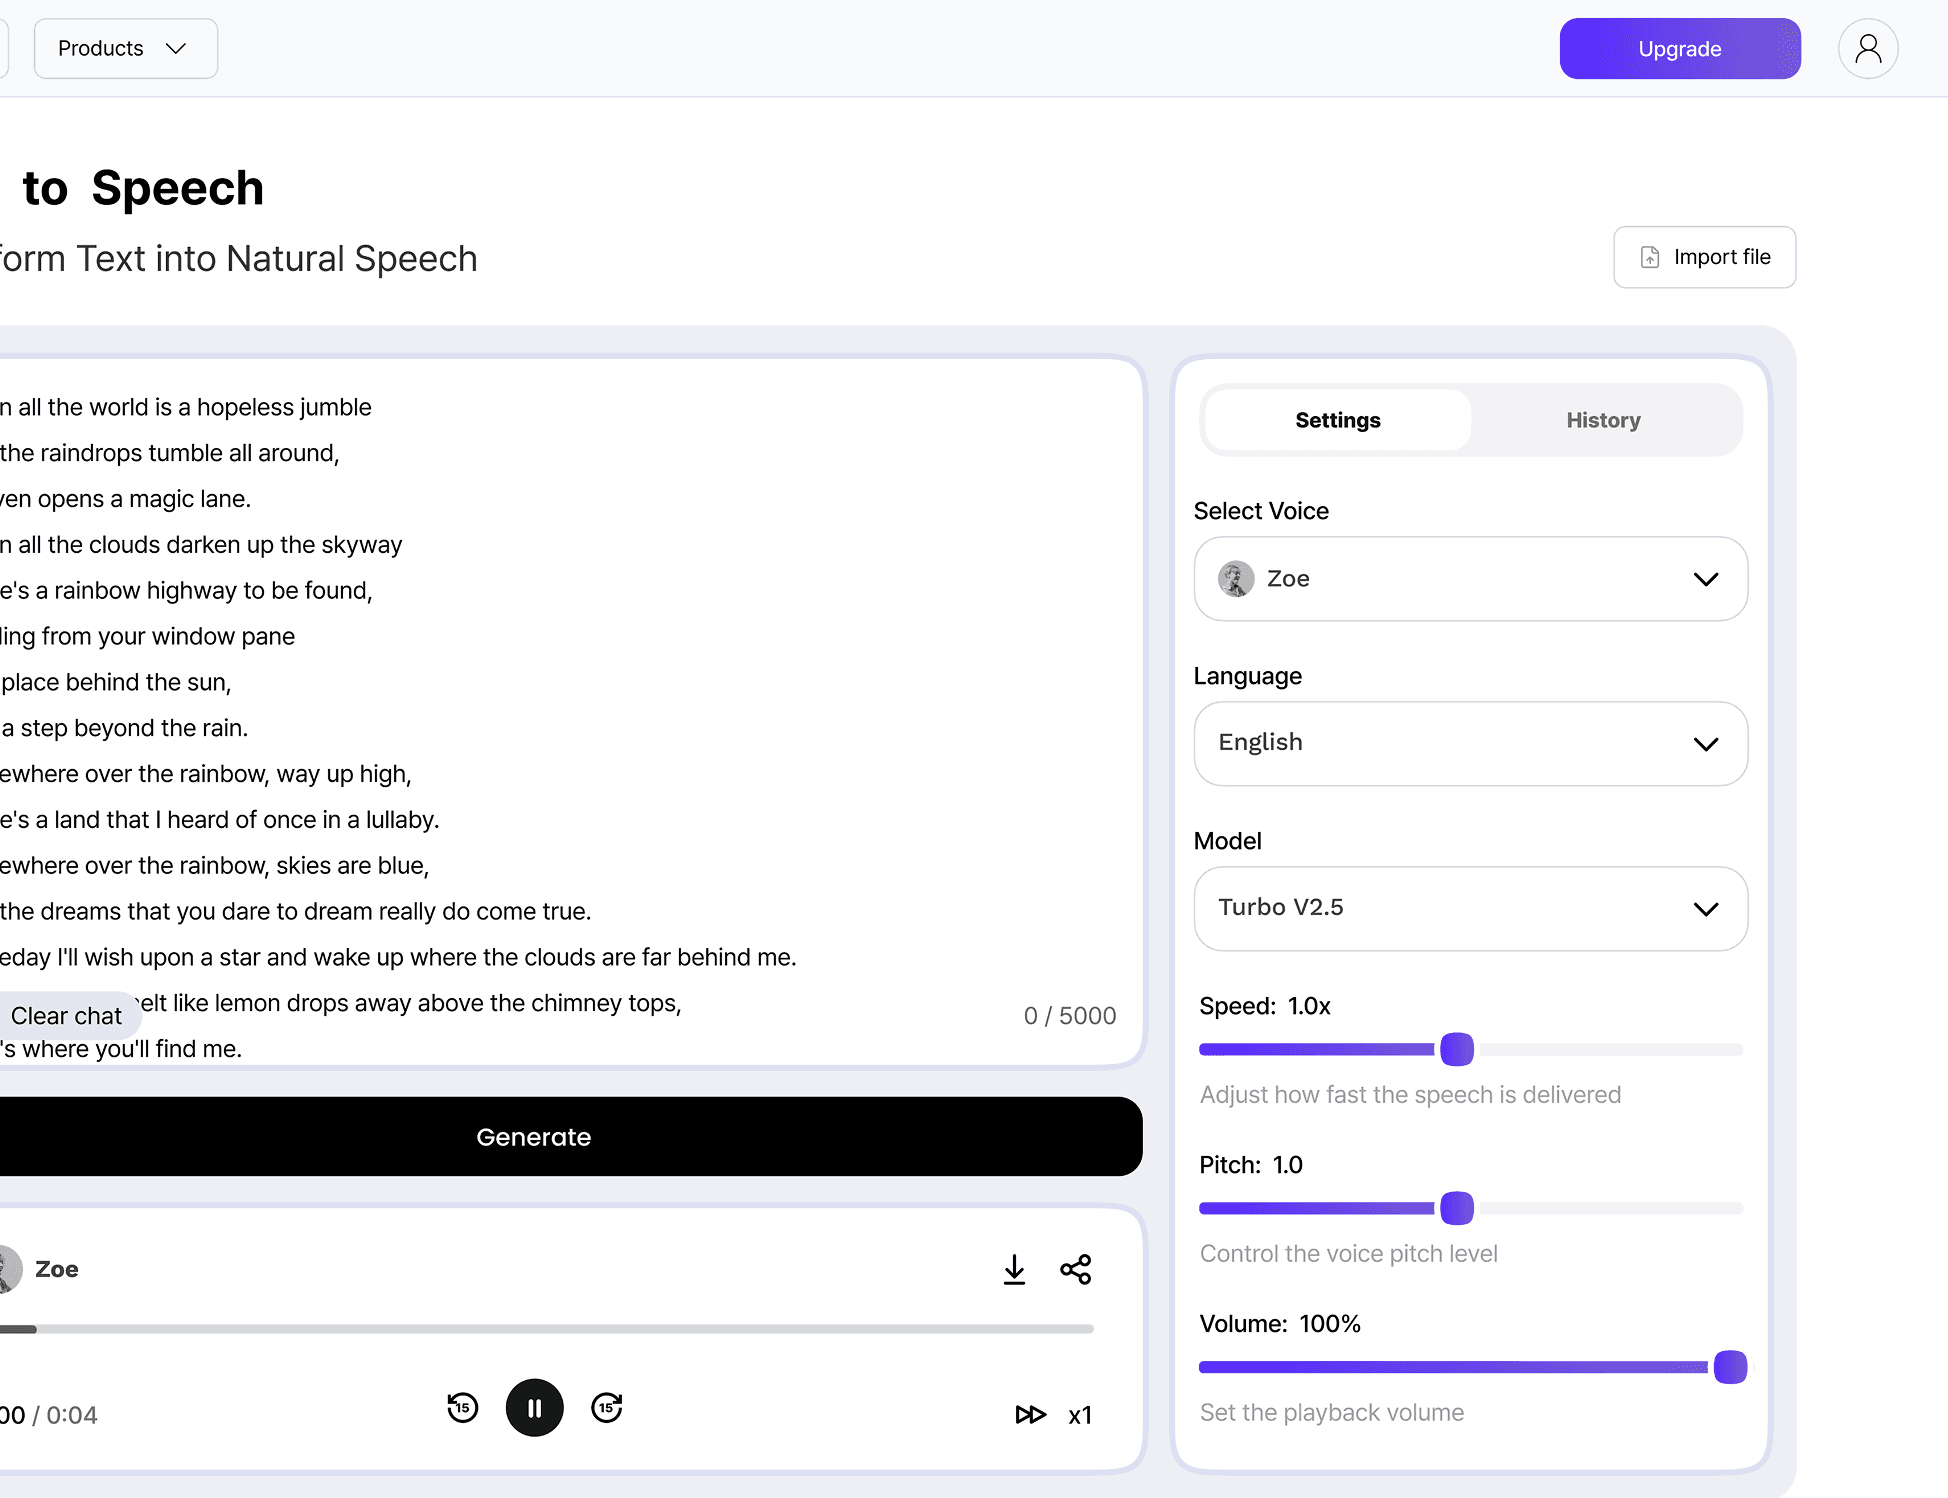1948x1498 pixels.
Task: Click the fast-forward playback speed icon
Action: pos(1030,1414)
